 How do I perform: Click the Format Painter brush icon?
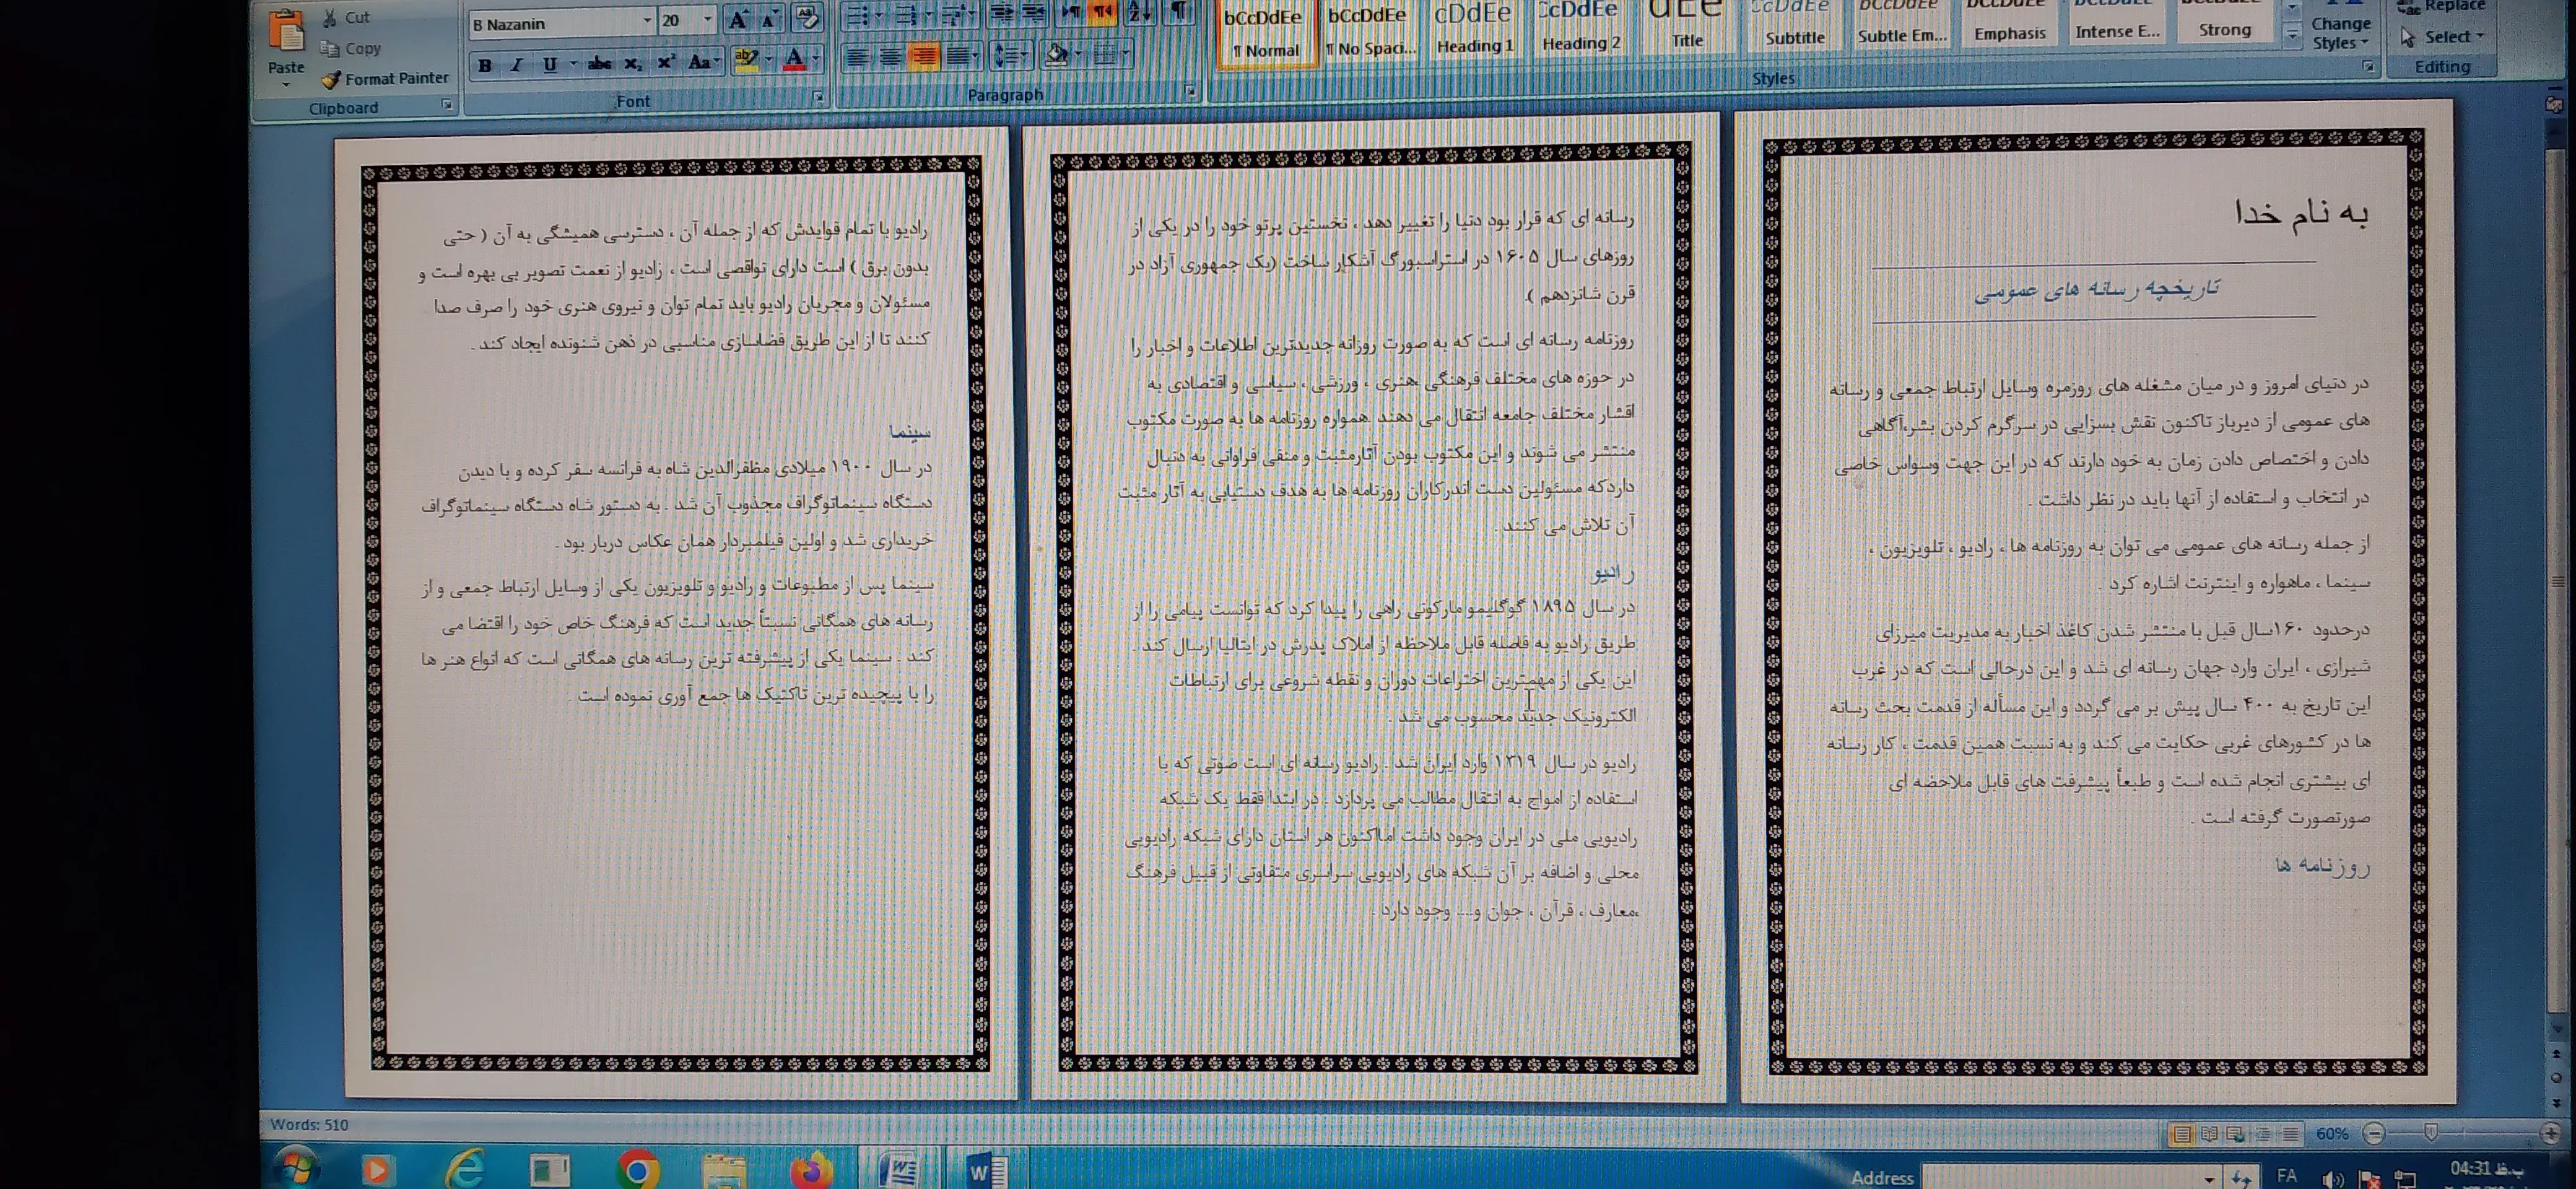(332, 79)
